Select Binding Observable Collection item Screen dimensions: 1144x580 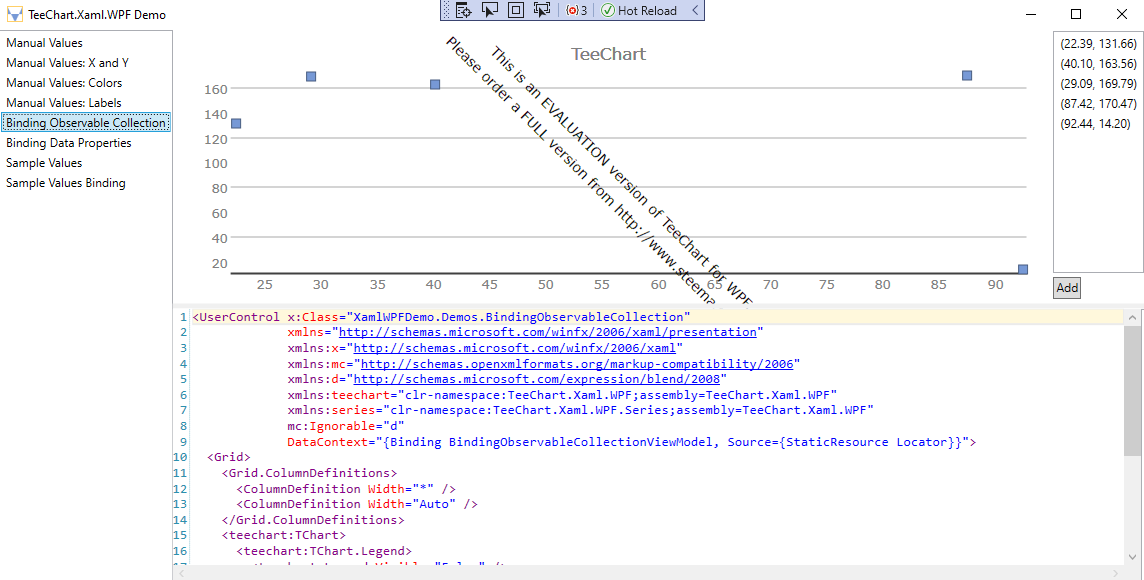[86, 123]
